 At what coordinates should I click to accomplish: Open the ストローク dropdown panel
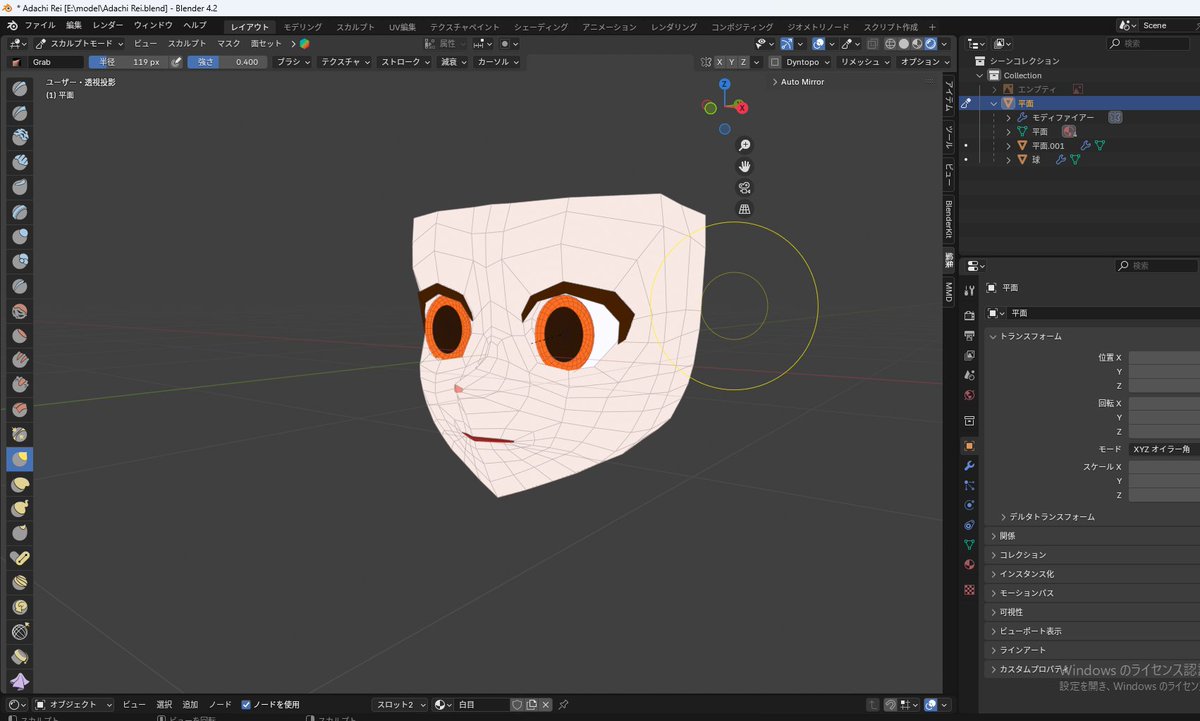405,62
